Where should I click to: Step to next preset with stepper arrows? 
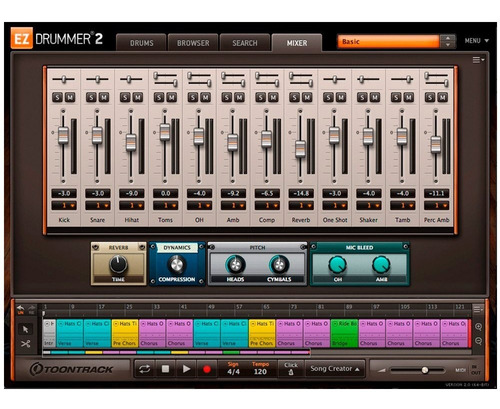click(448, 45)
